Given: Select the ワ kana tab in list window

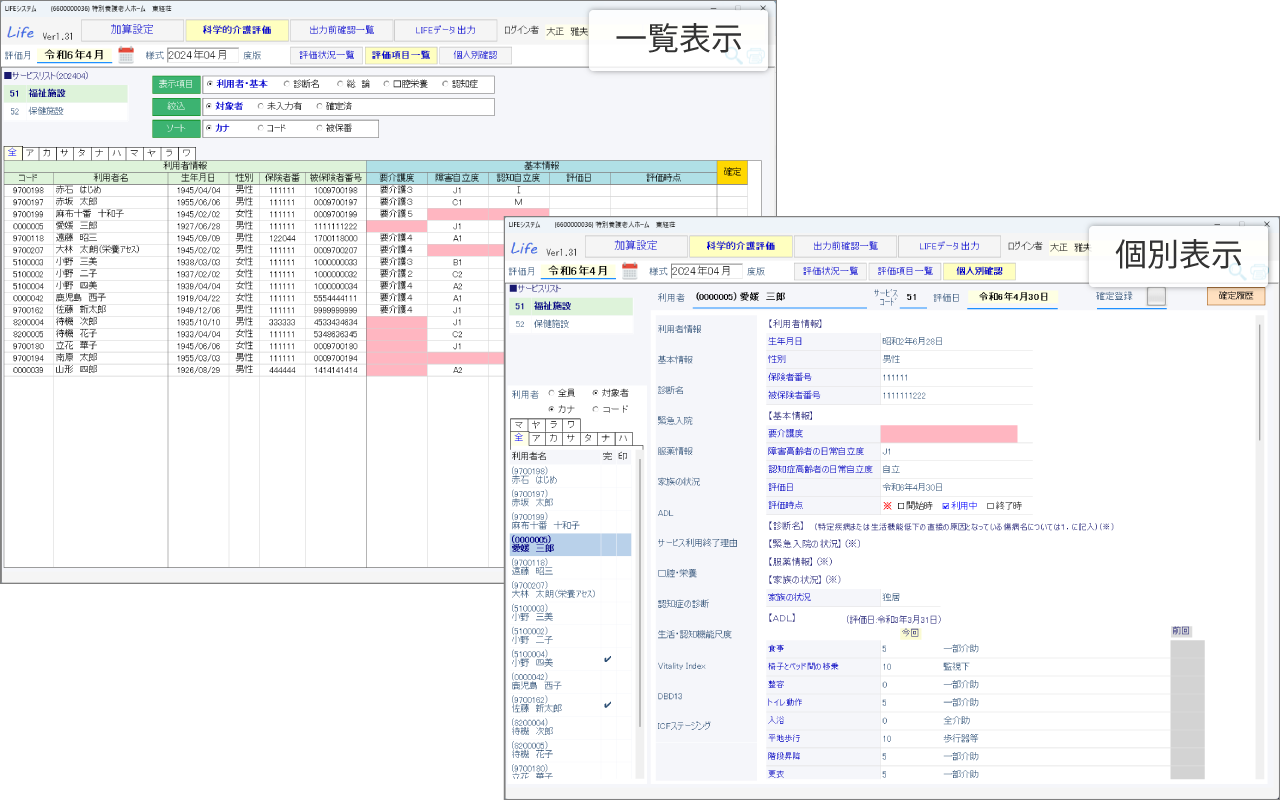Looking at the screenshot, I should coord(185,153).
